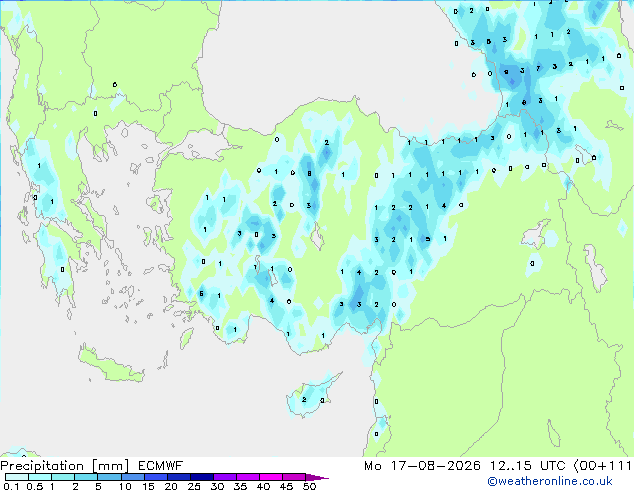Click the precipitation value 7 in the Caucasus

[538, 68]
